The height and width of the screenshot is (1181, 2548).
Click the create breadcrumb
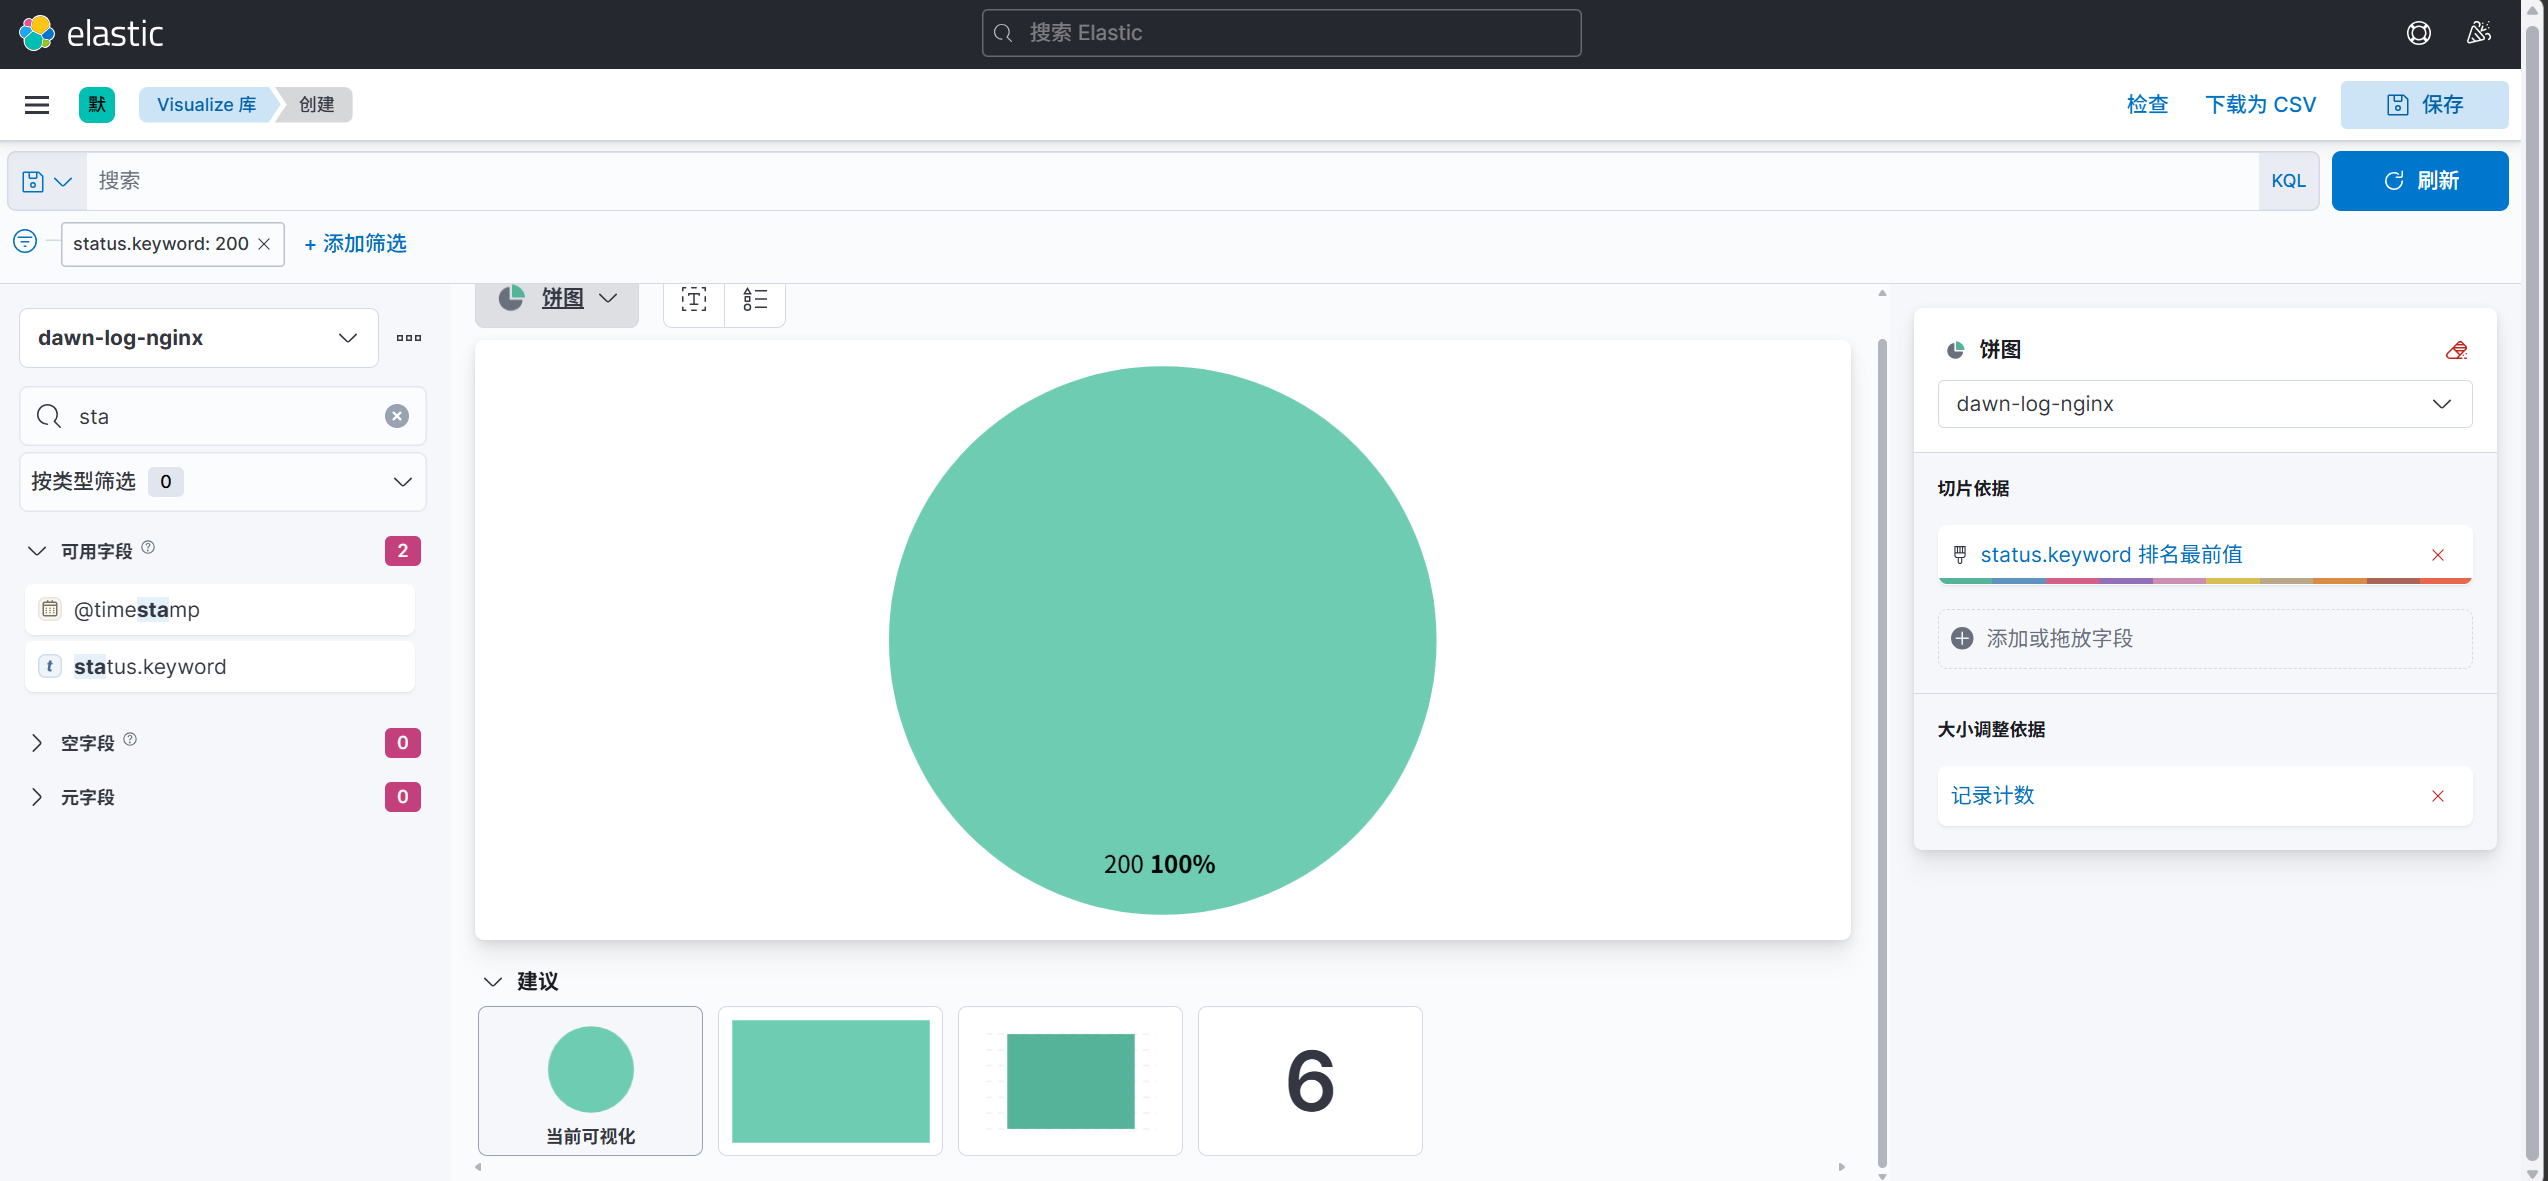[316, 105]
